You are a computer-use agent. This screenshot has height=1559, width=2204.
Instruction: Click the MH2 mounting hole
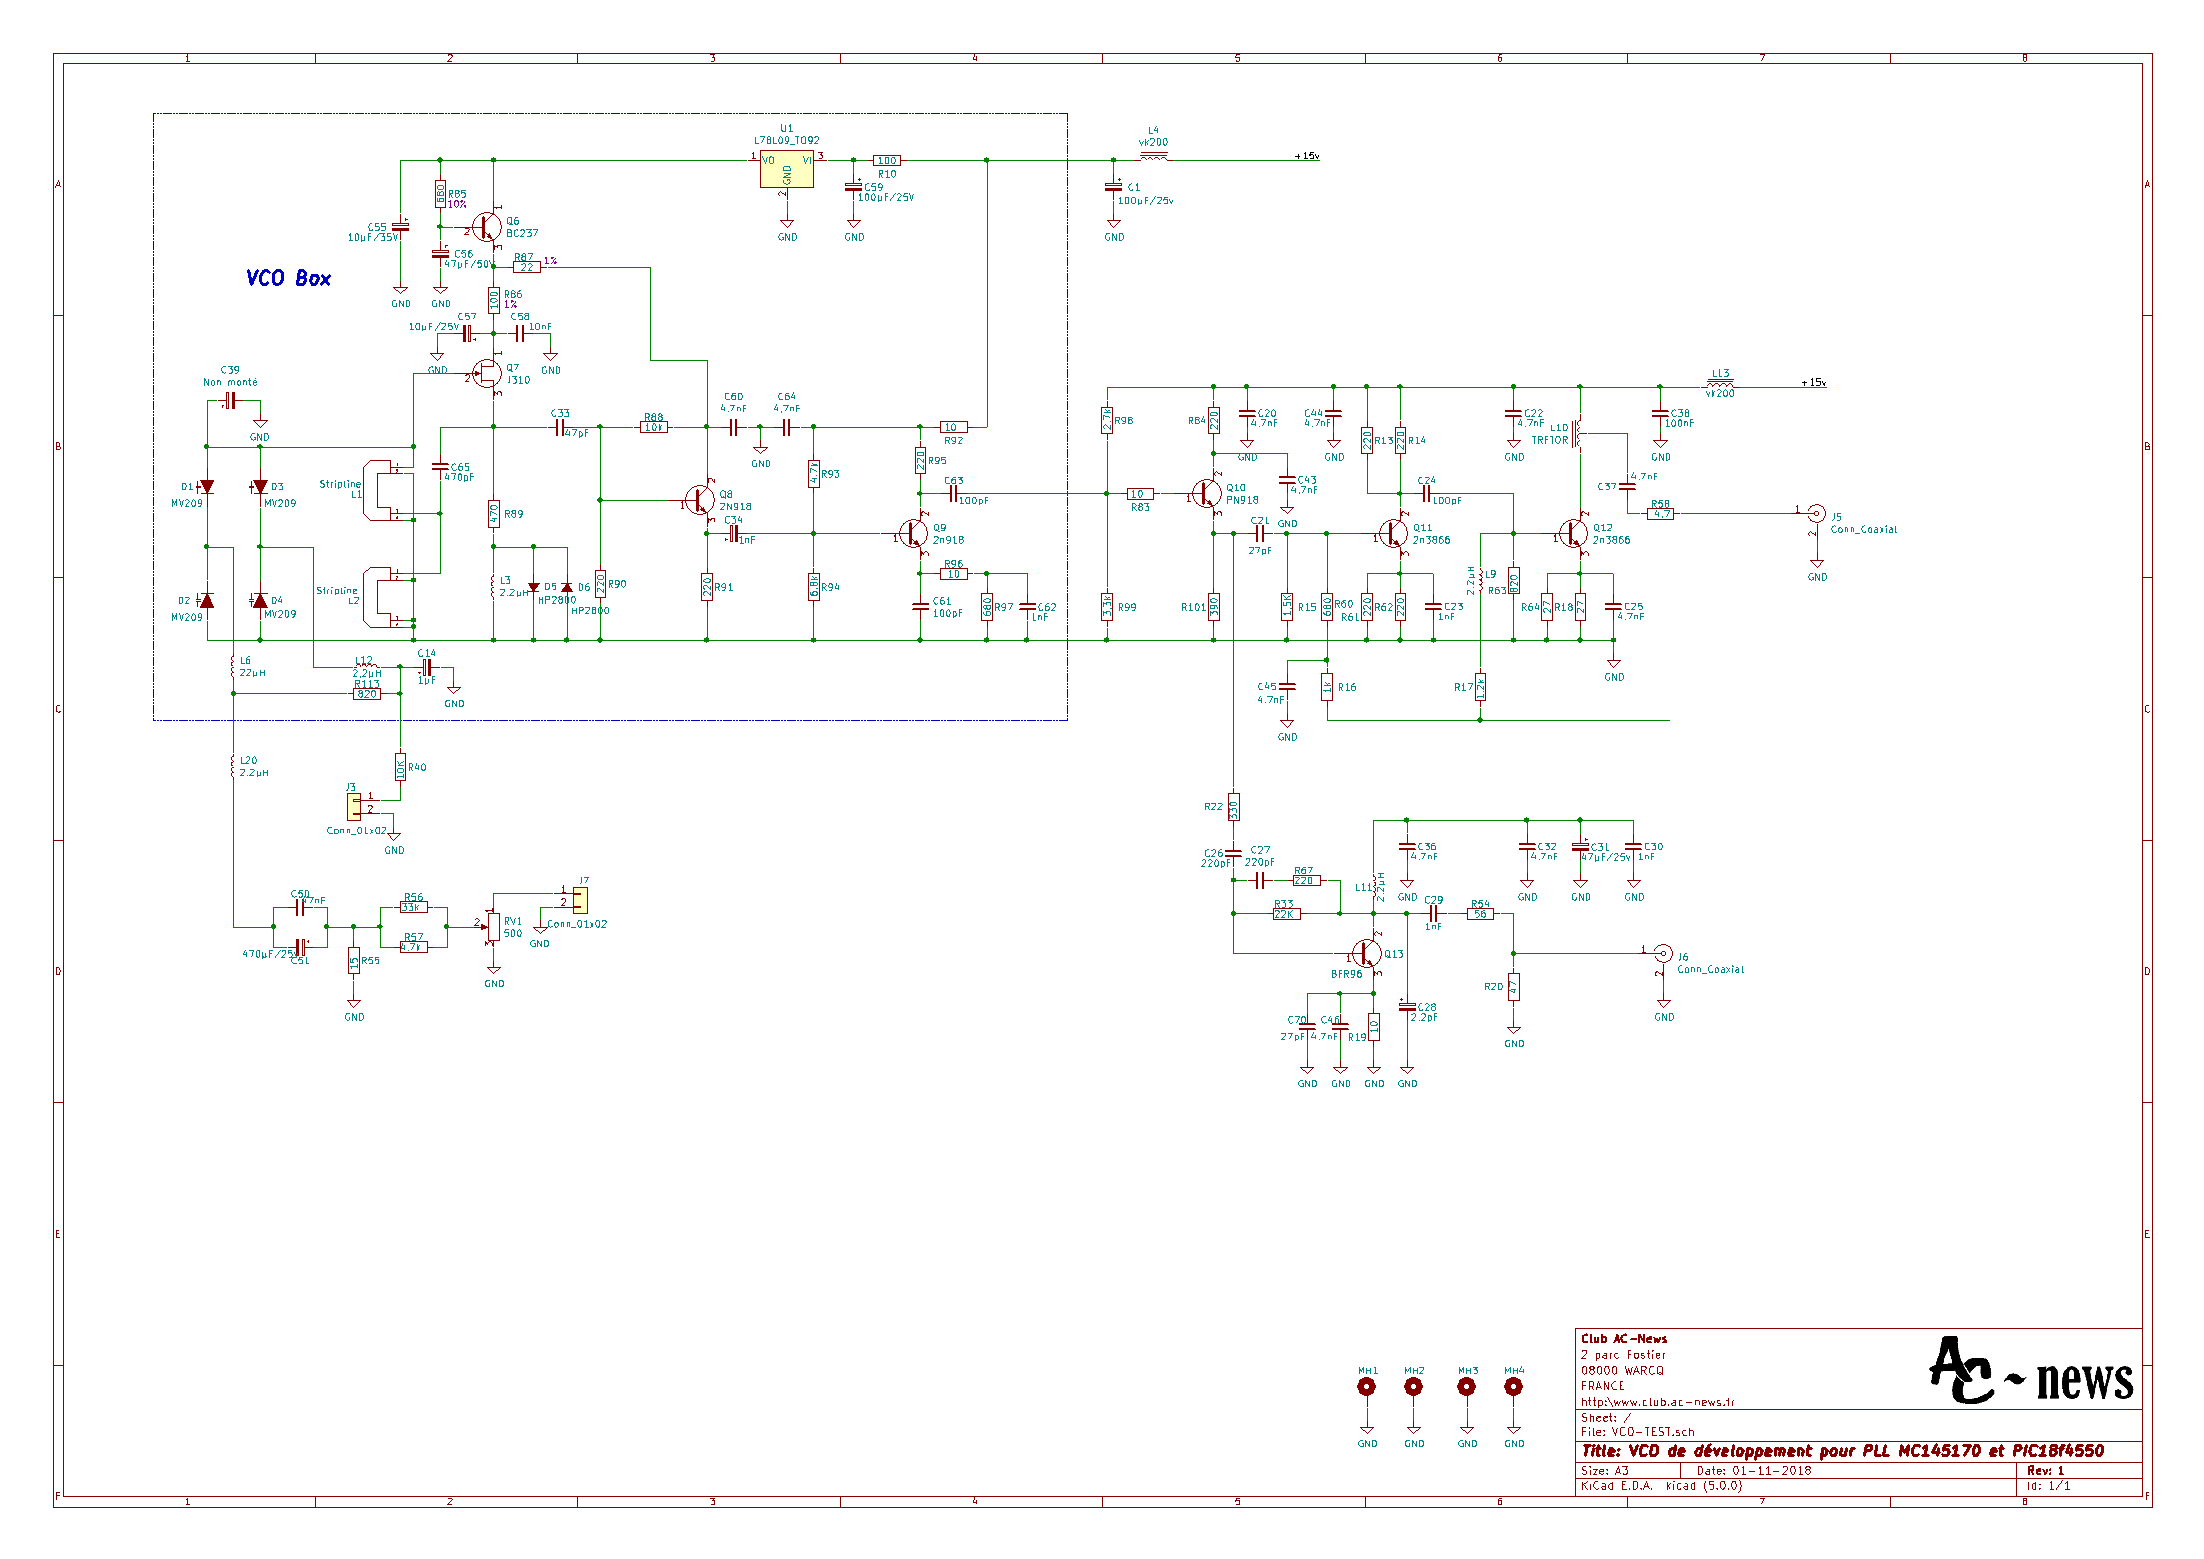tap(1413, 1386)
